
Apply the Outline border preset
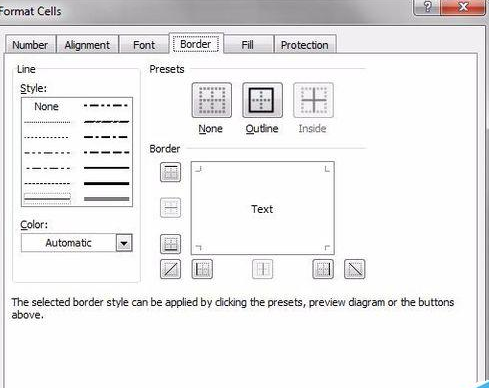tap(262, 100)
